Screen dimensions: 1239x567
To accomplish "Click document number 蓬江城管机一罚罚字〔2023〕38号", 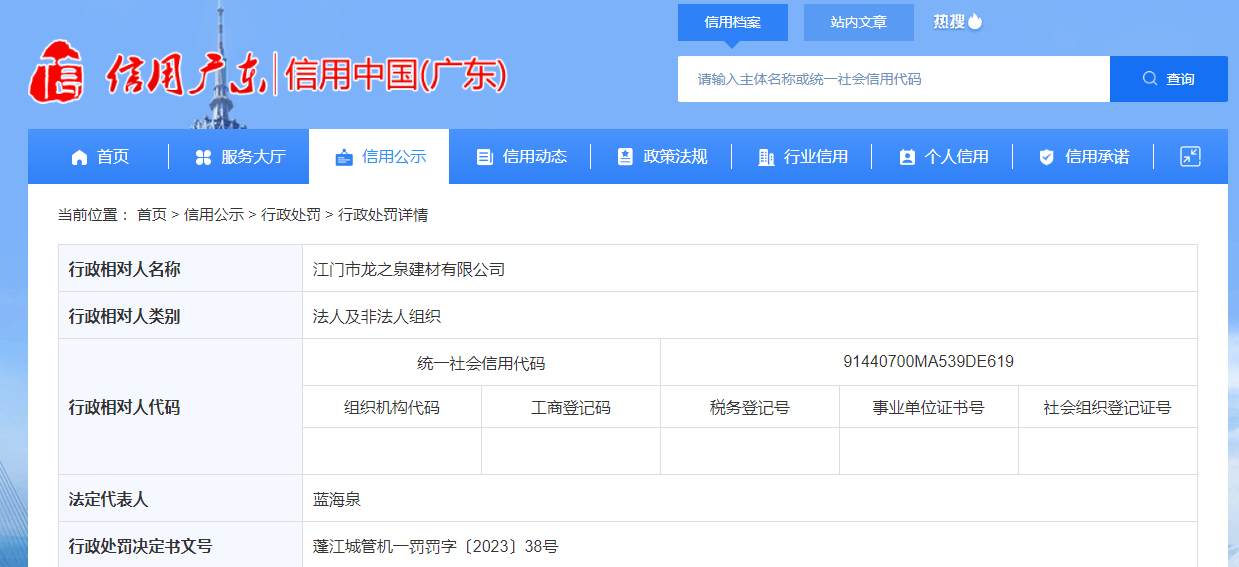I will coord(435,546).
